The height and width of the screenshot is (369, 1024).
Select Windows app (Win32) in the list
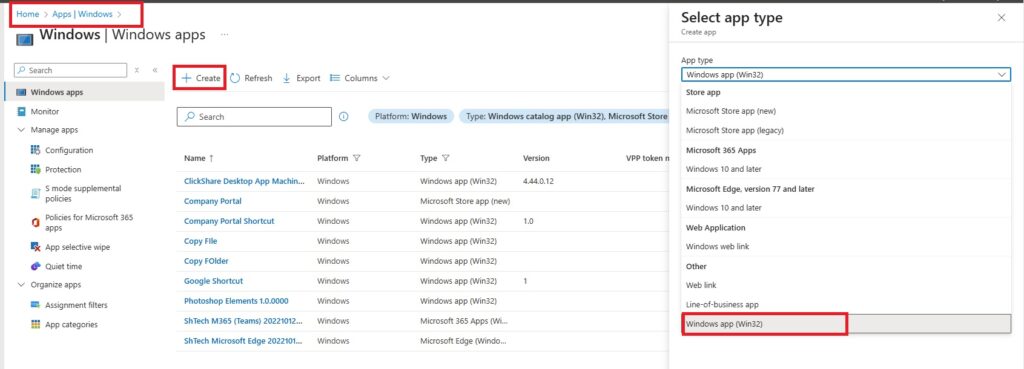pos(846,324)
